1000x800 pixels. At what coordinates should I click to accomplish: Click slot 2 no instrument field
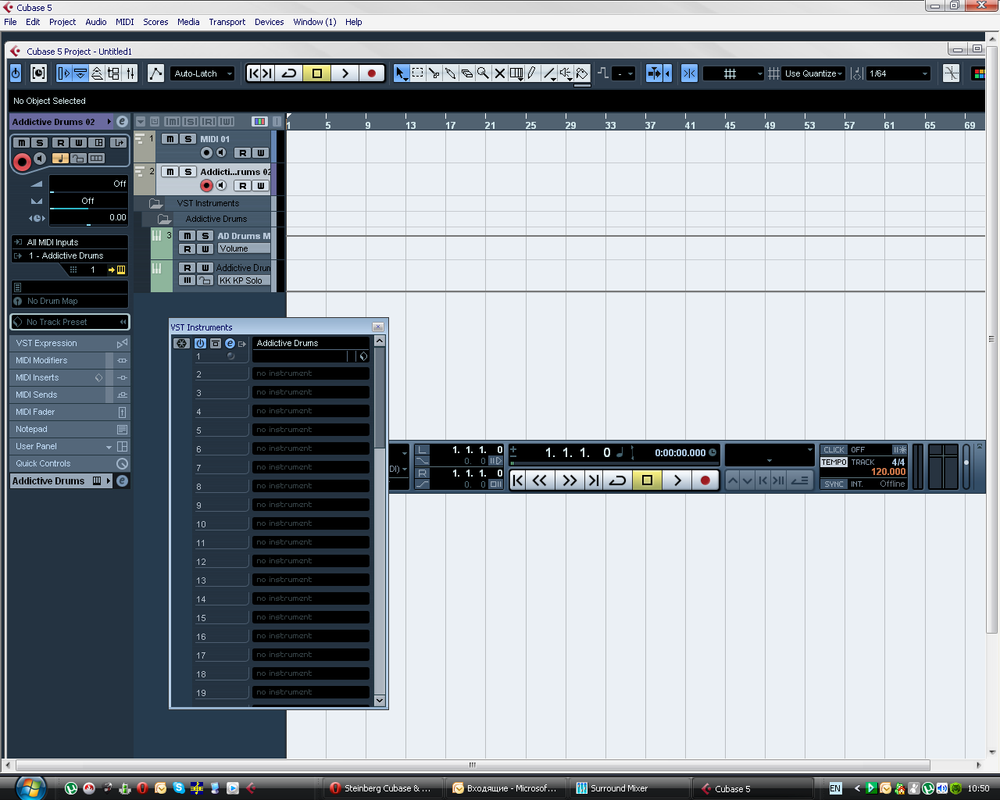point(311,374)
